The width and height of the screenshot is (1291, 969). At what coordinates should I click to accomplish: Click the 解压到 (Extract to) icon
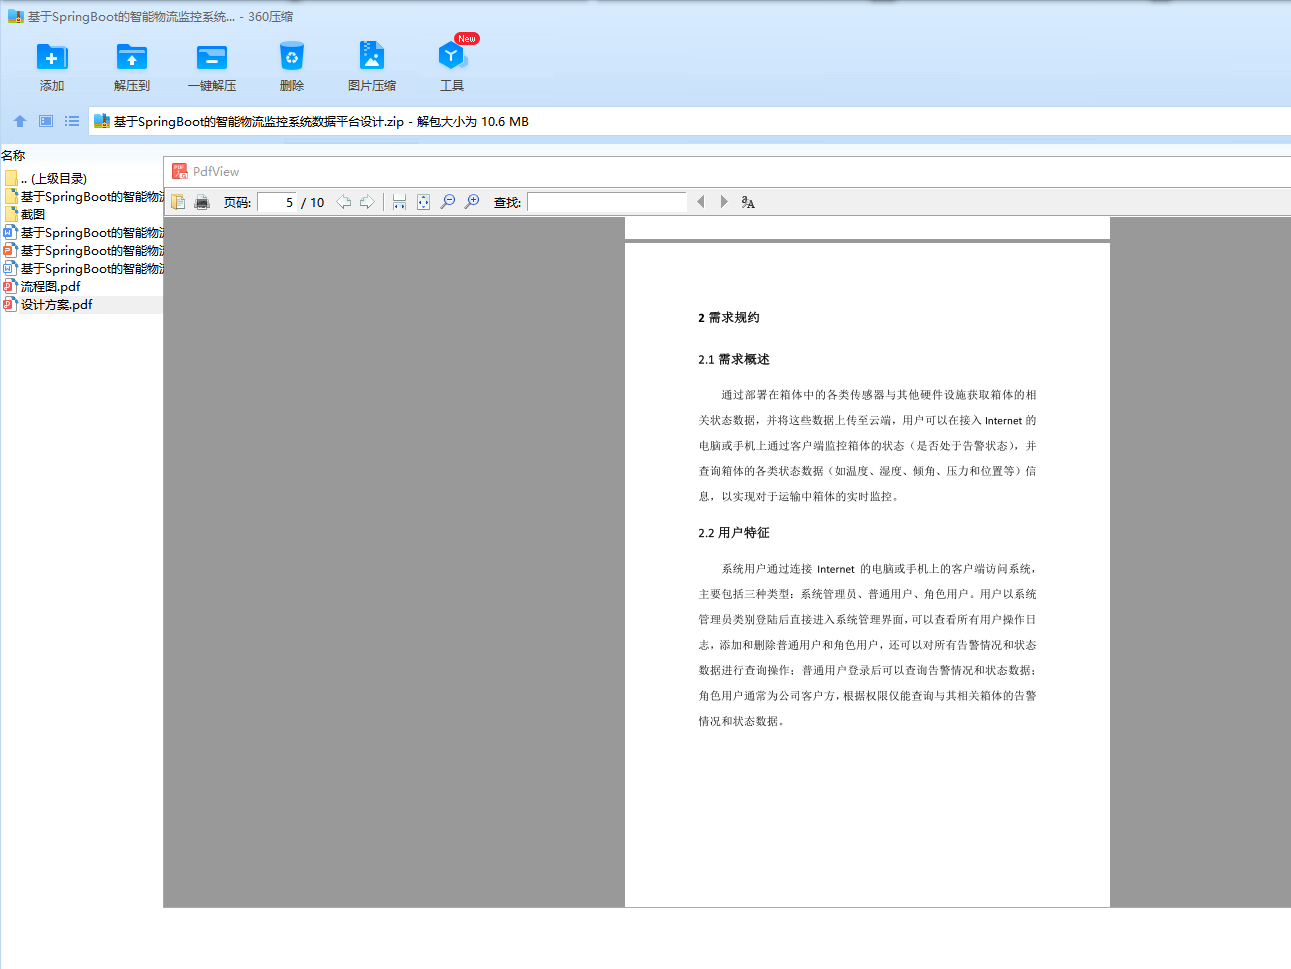click(132, 57)
